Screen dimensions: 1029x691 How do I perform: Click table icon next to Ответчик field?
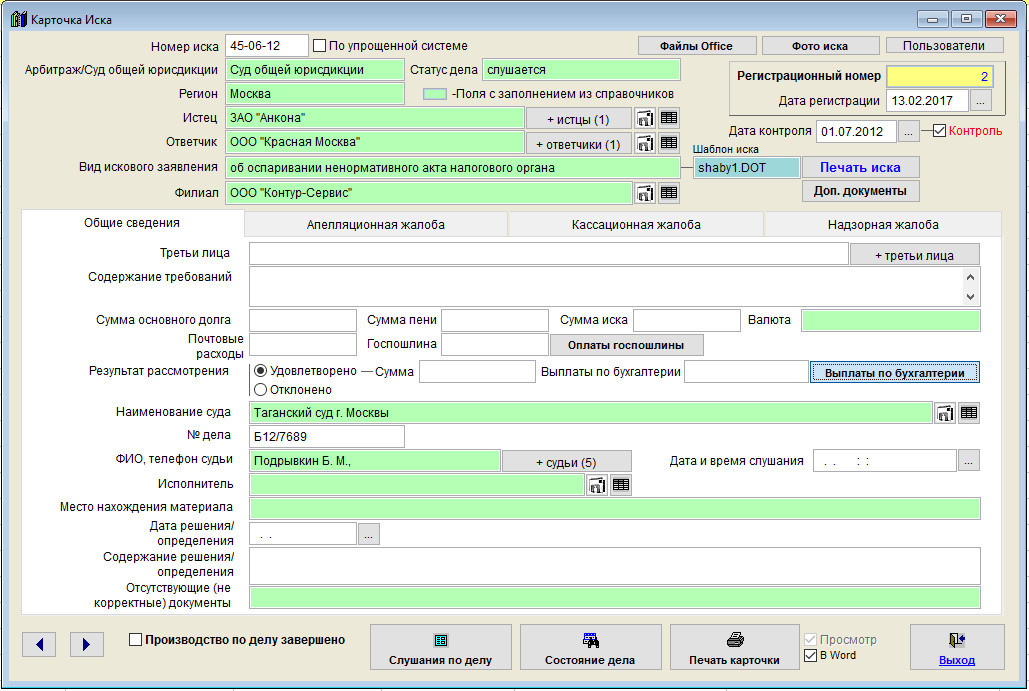coord(669,143)
